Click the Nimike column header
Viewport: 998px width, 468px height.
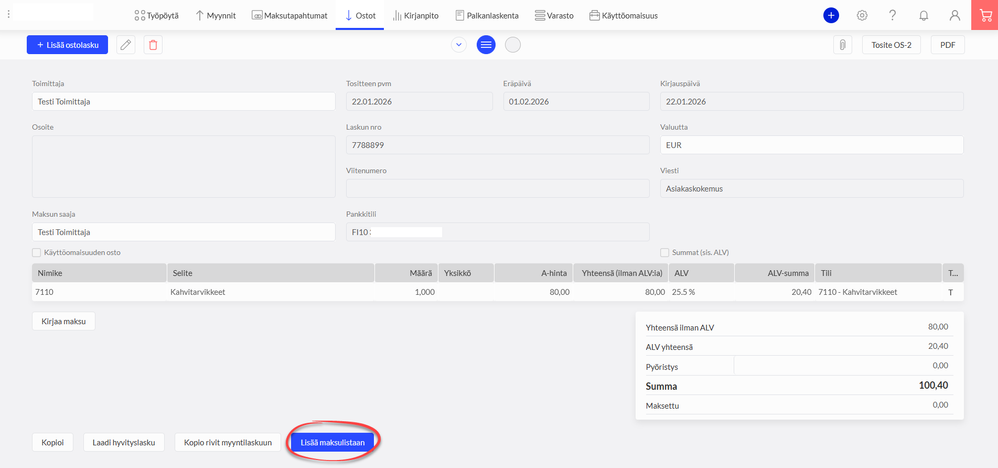tap(99, 273)
